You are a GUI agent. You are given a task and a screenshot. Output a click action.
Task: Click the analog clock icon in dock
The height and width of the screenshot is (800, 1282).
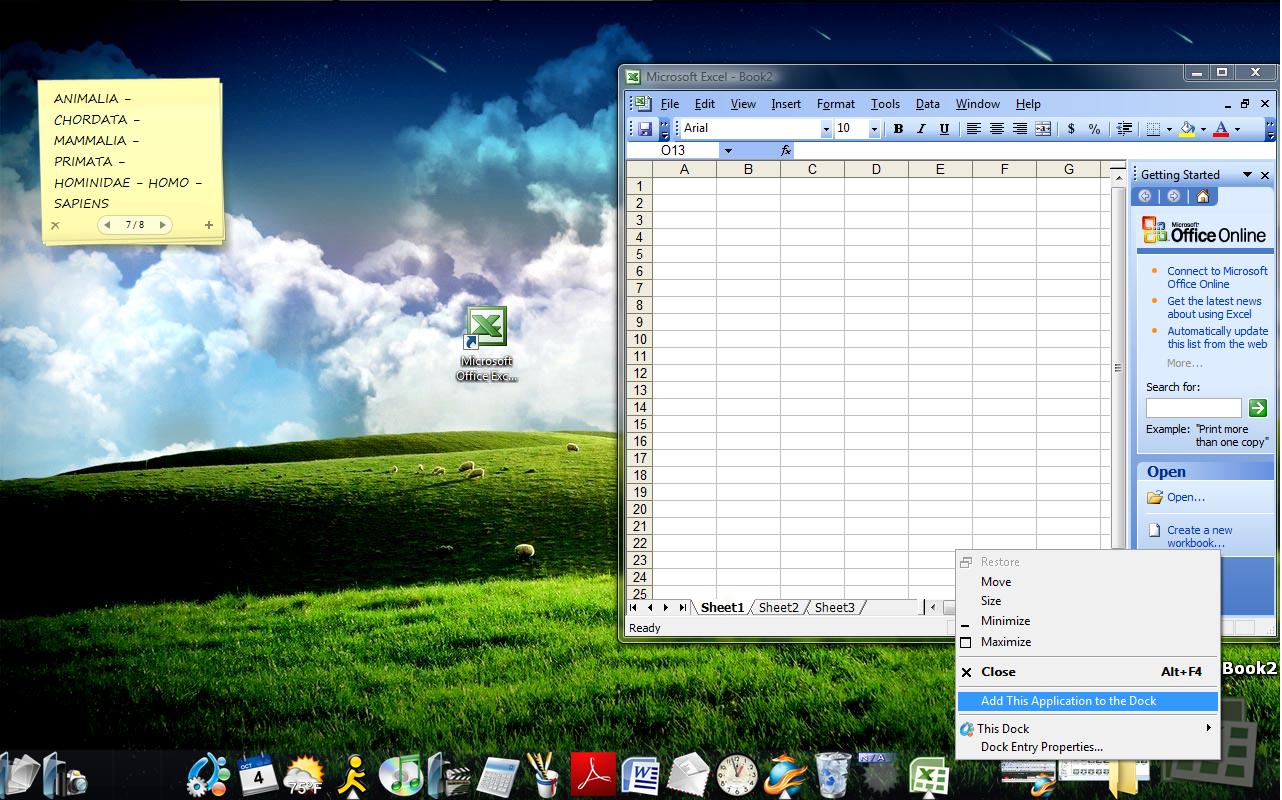(737, 775)
